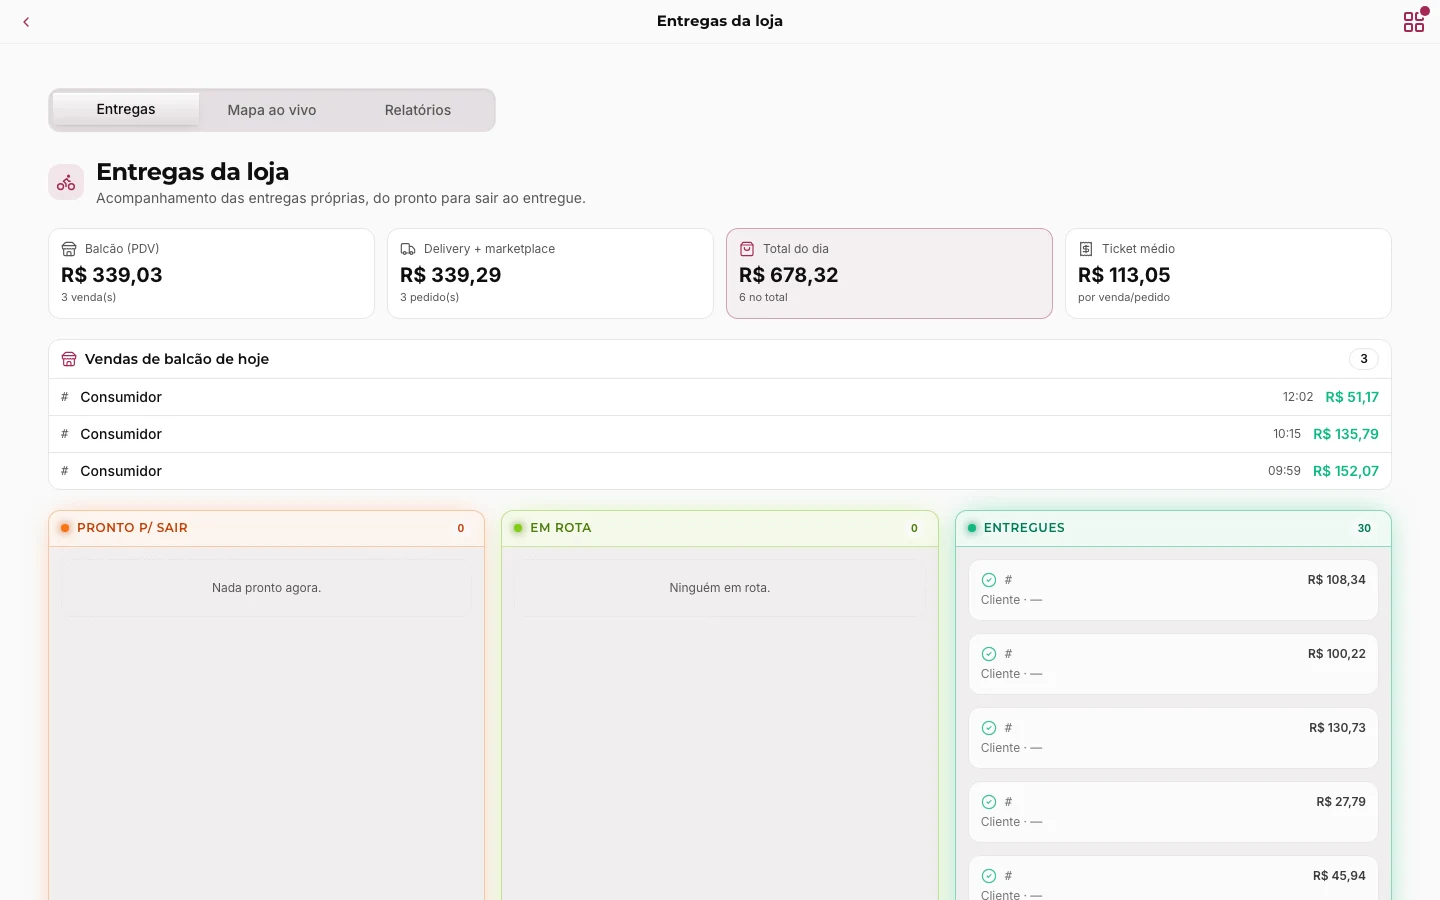Open the apps grid menu icon
The width and height of the screenshot is (1440, 900).
tap(1414, 22)
